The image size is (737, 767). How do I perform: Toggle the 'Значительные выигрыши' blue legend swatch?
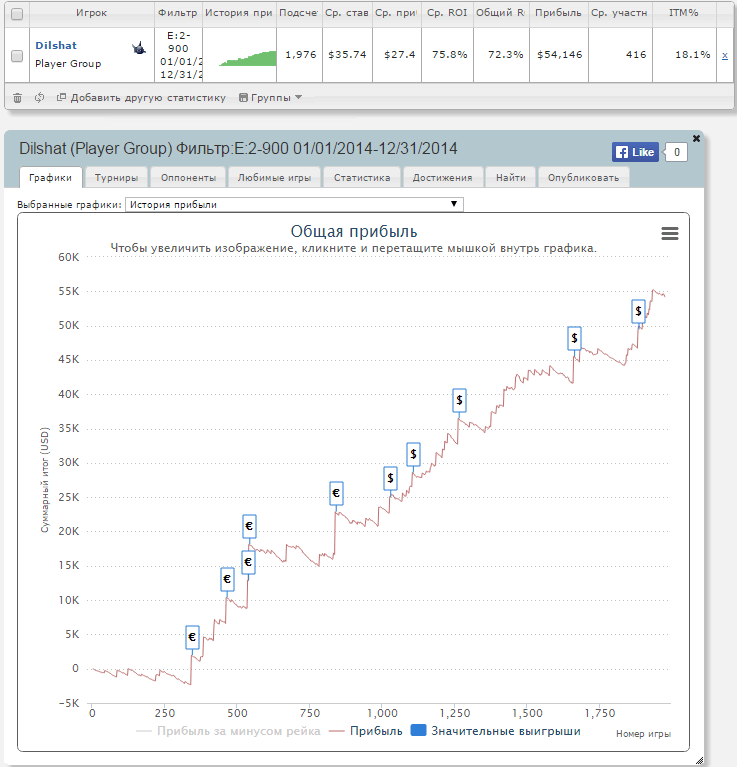click(418, 731)
